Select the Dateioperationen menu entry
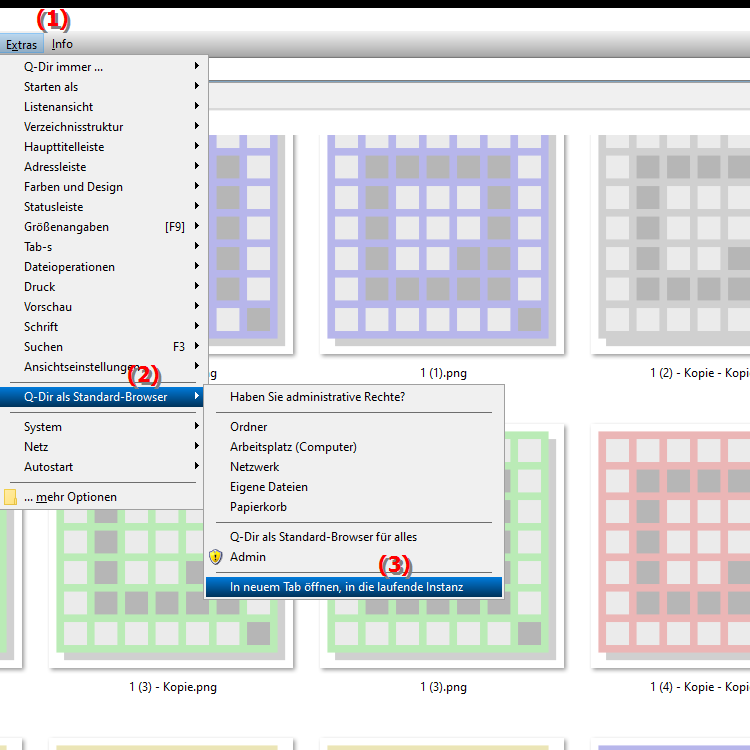Viewport: 750px width, 750px height. pyautogui.click(x=104, y=267)
